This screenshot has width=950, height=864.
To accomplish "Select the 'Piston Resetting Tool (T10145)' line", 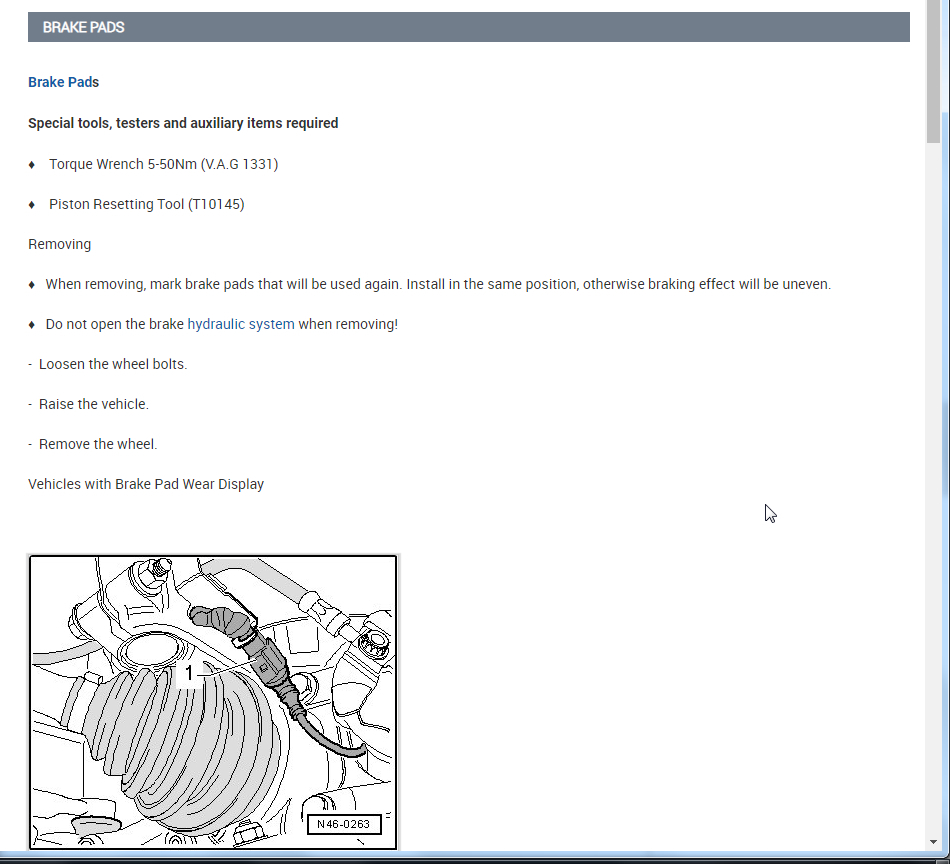I will tap(147, 204).
